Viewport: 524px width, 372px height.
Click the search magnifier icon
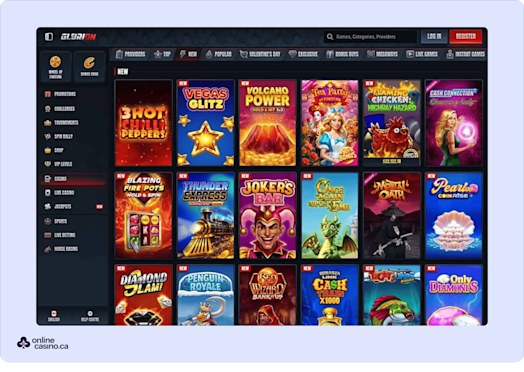point(330,36)
